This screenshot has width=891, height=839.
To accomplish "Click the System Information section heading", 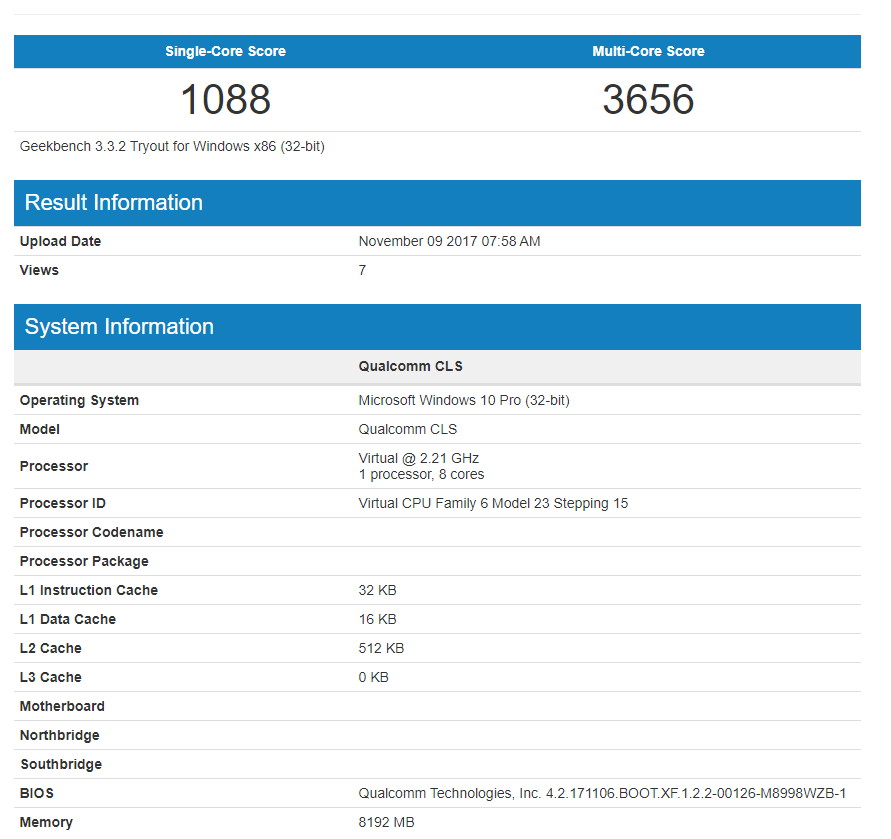I will (119, 327).
